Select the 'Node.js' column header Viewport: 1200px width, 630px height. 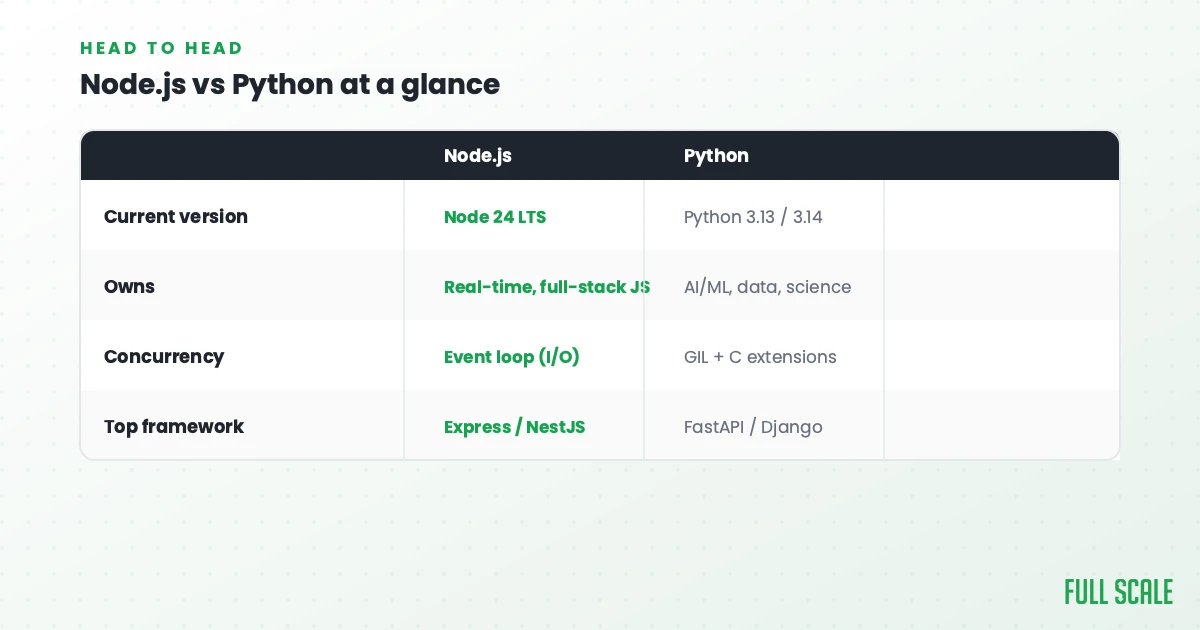pyautogui.click(x=478, y=156)
